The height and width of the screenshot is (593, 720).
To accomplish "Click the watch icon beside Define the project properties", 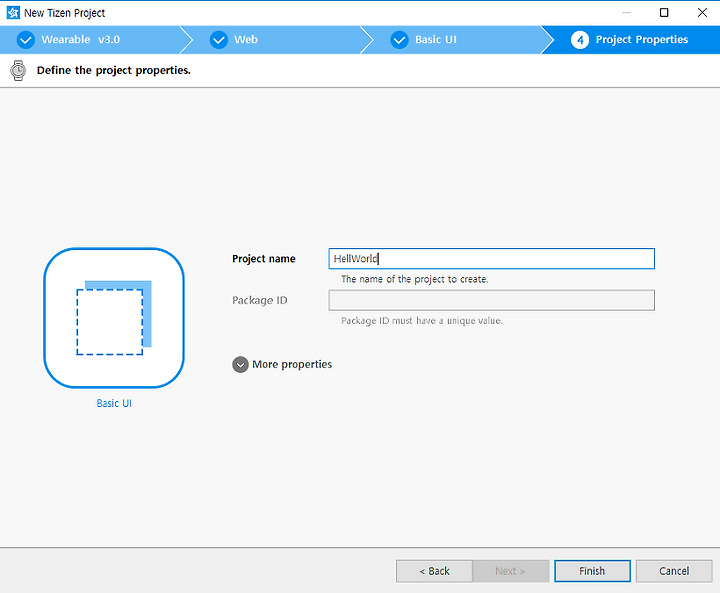I will (x=18, y=70).
